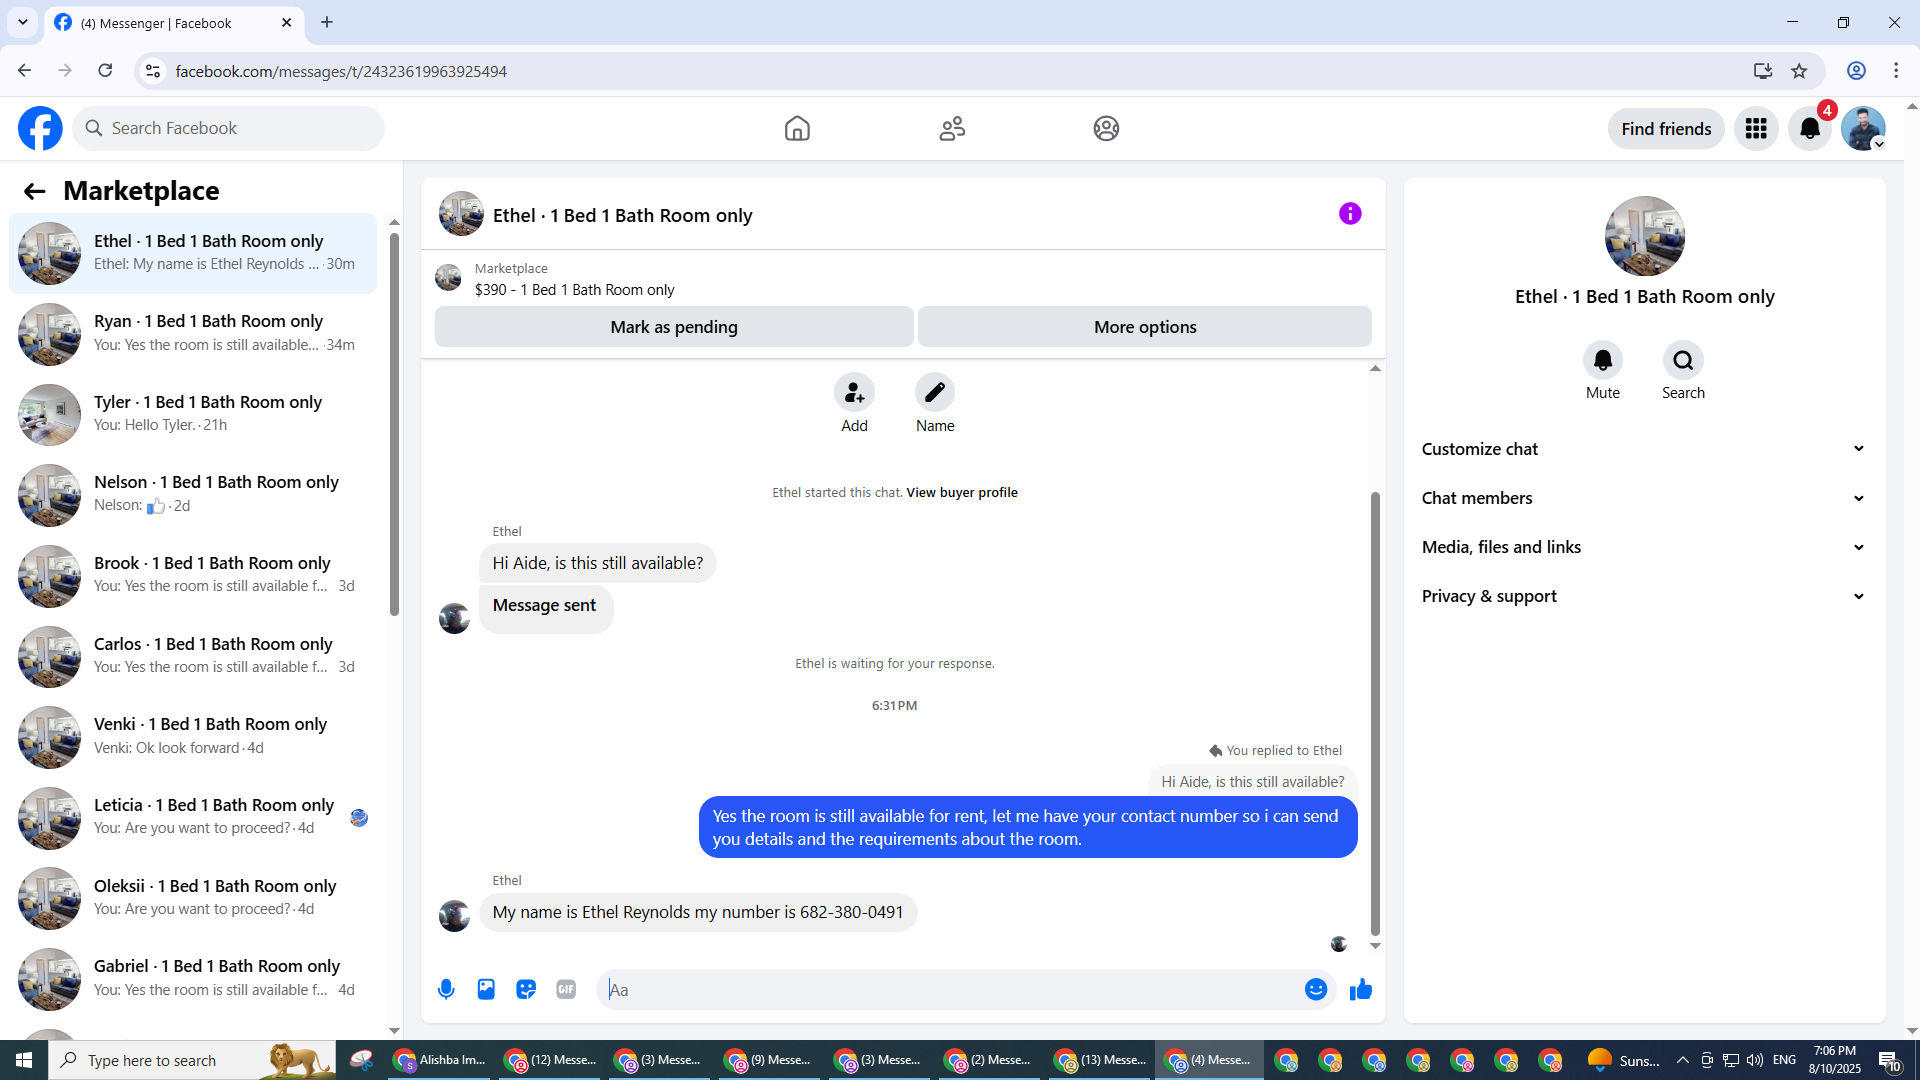The image size is (1920, 1080).
Task: Open the sticker picker icon
Action: (526, 989)
